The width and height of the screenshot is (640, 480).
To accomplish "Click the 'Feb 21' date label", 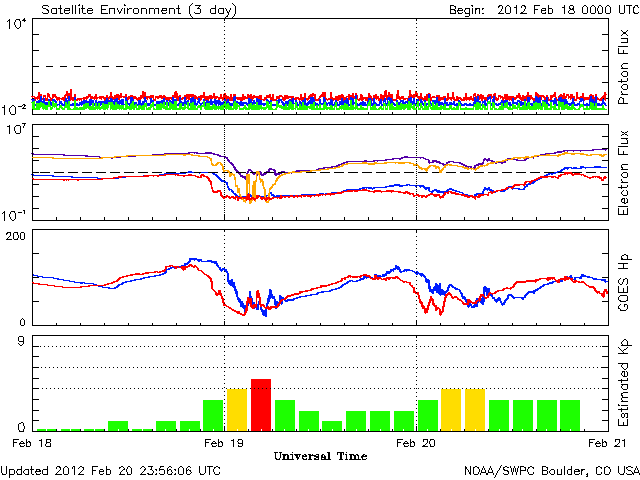I will 607,443.
